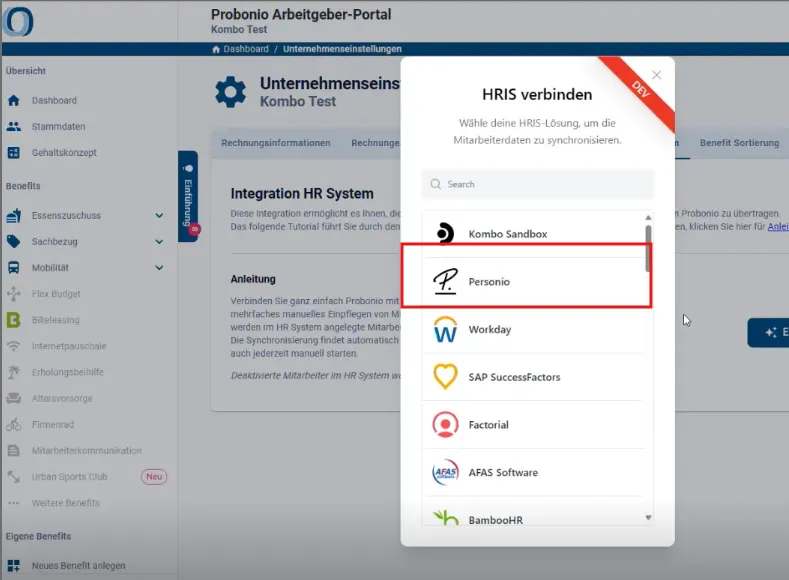The image size is (789, 580).
Task: Go to Dashboard via breadcrumb link
Action: tap(246, 49)
